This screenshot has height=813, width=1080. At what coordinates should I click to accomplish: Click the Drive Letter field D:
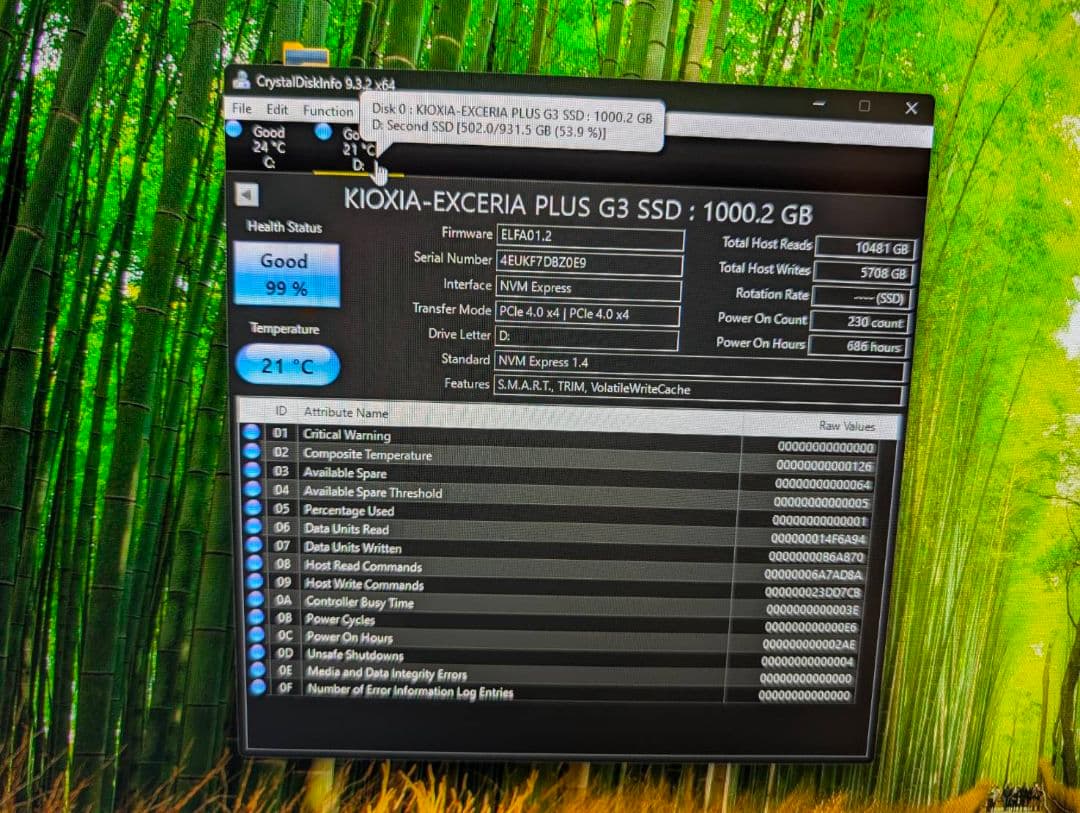pyautogui.click(x=586, y=337)
